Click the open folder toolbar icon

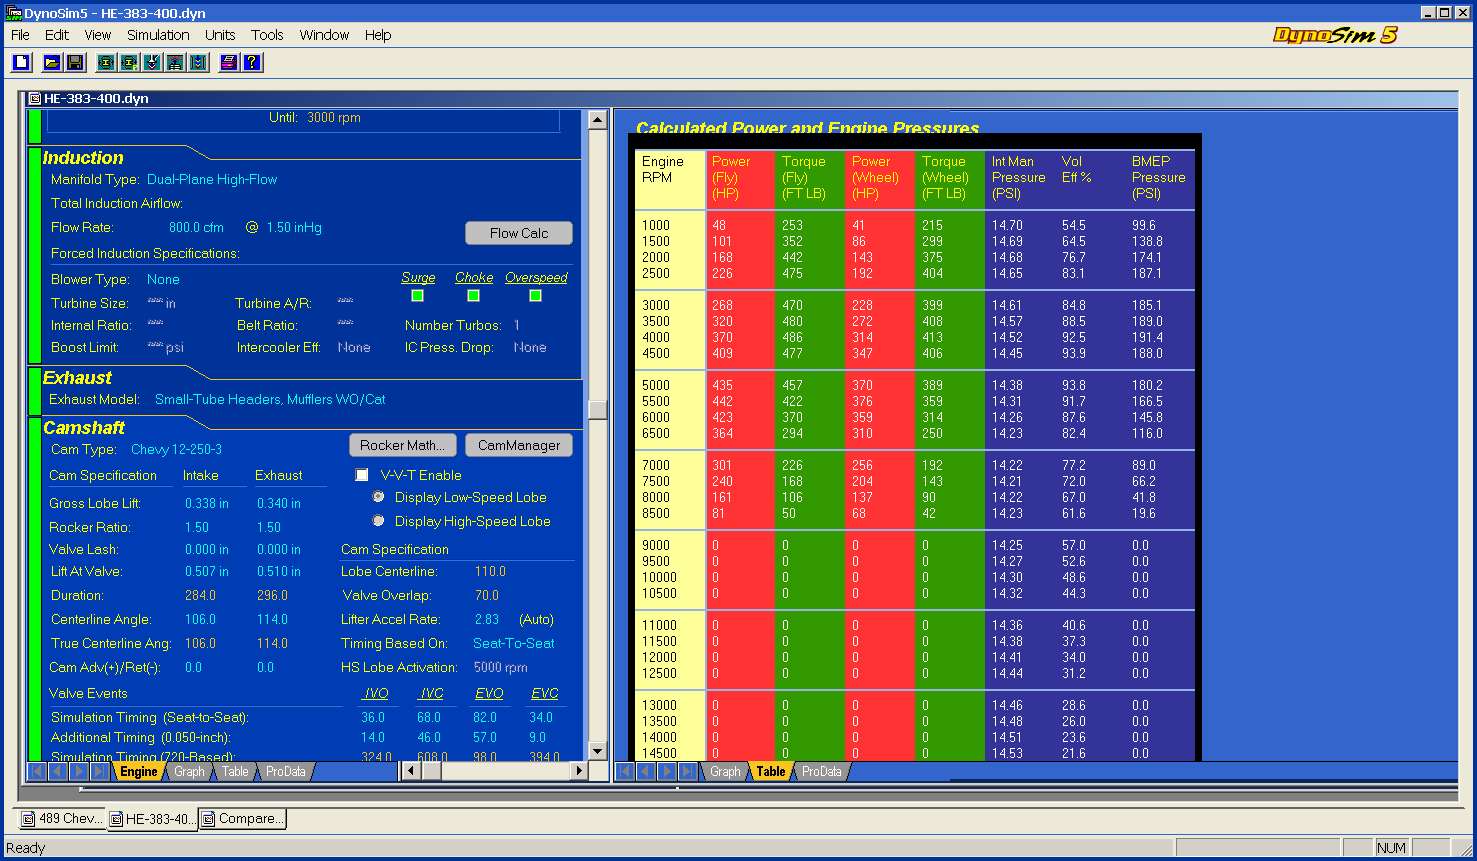[51, 62]
